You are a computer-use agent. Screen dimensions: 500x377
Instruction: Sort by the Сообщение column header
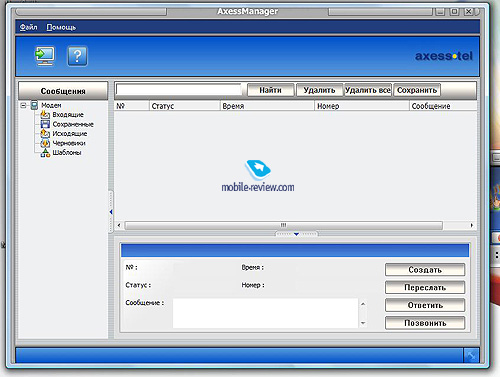pyautogui.click(x=443, y=106)
